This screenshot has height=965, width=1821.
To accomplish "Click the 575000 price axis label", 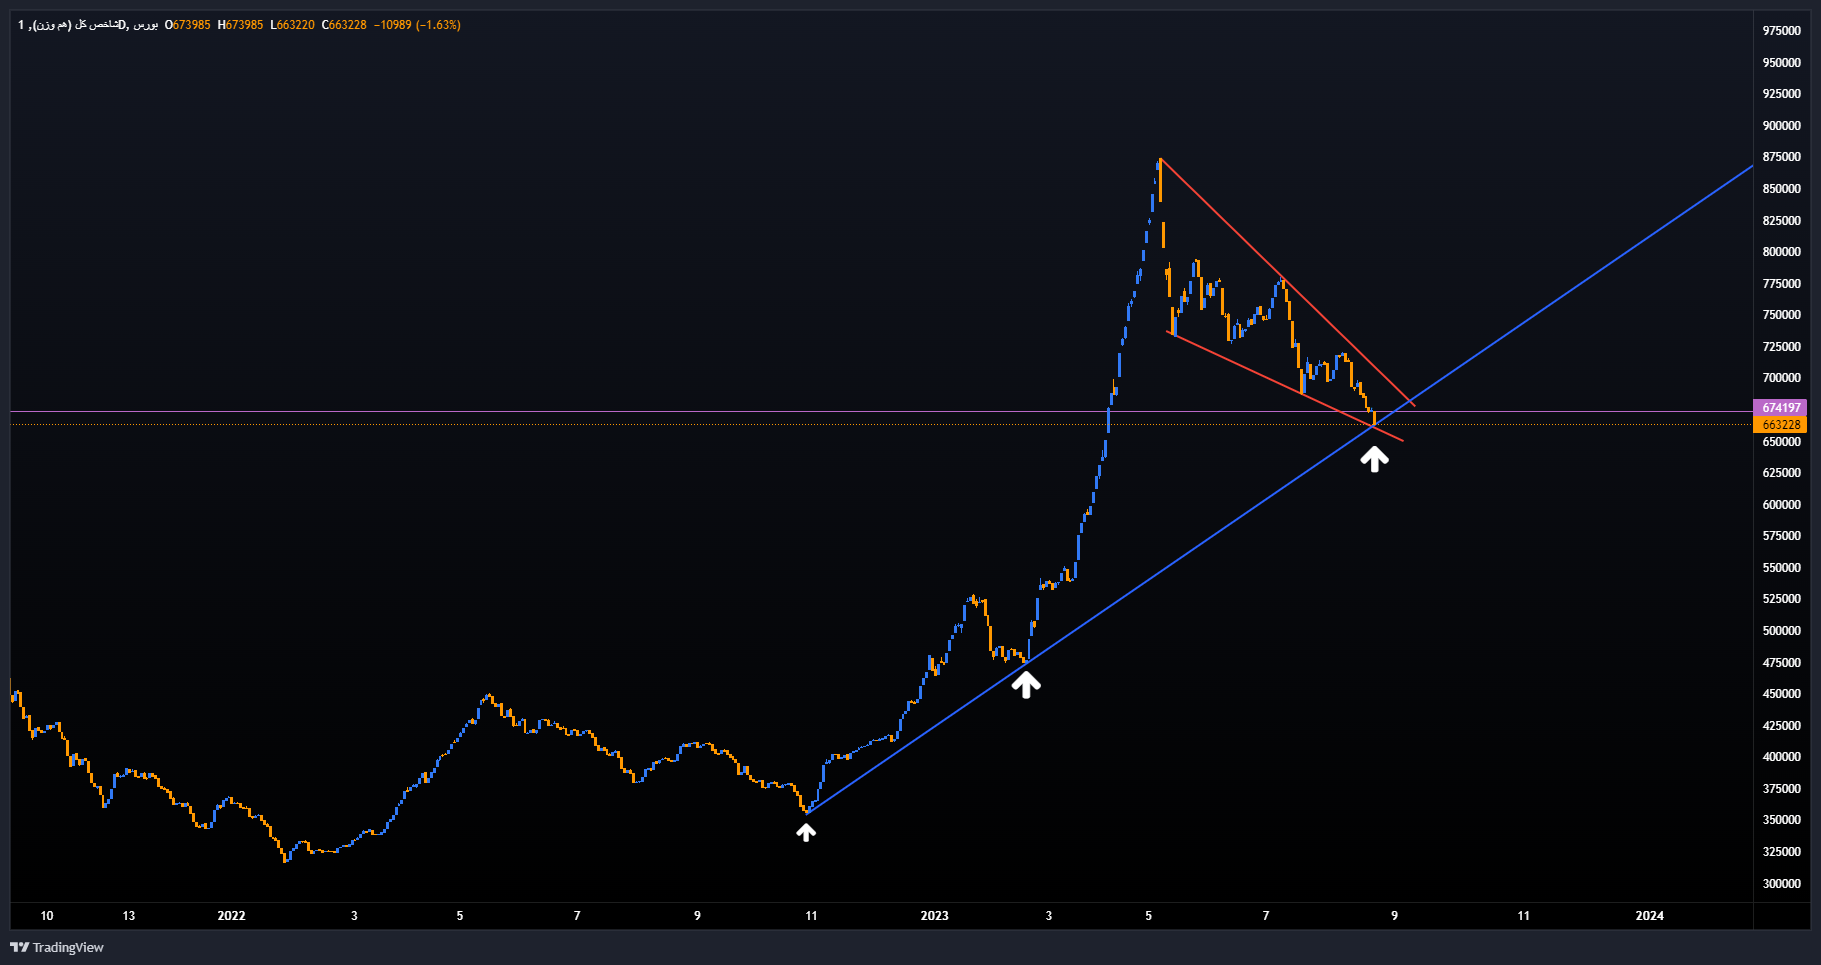I will (x=1782, y=536).
